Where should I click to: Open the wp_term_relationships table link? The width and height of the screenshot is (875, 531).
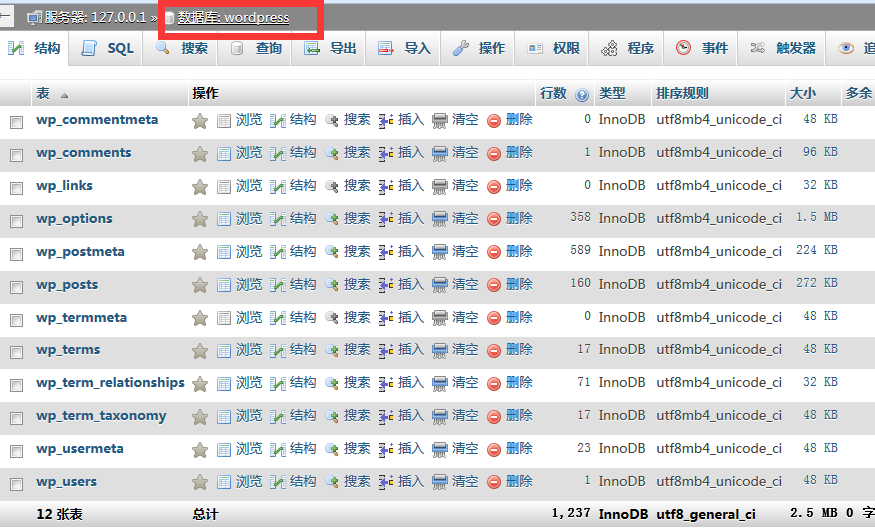pos(110,383)
